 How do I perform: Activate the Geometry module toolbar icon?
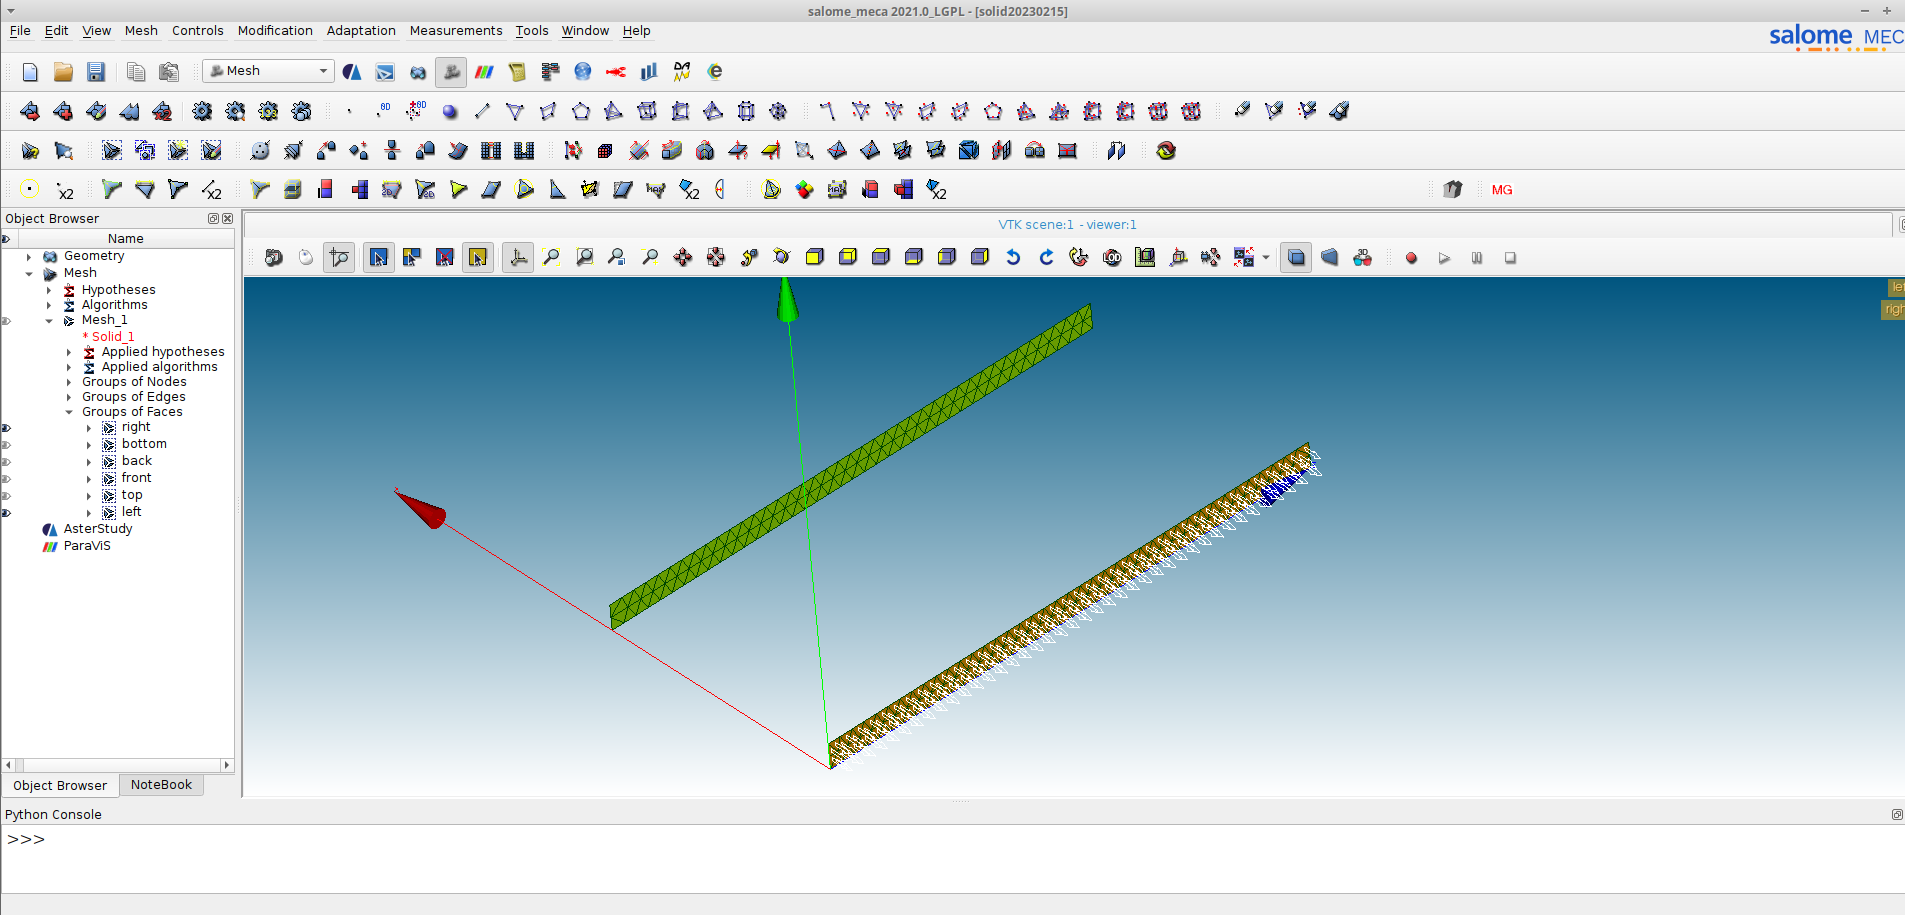pyautogui.click(x=418, y=72)
